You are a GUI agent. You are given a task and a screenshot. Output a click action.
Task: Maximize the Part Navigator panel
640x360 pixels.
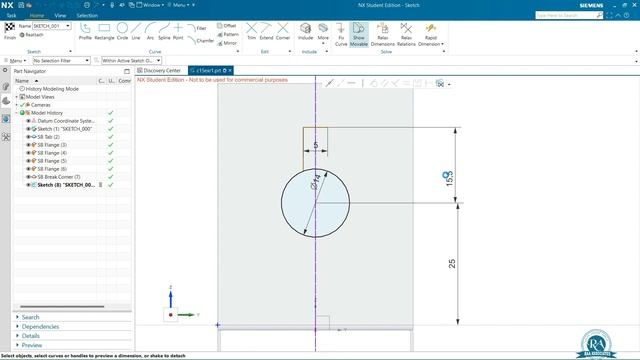(x=127, y=71)
